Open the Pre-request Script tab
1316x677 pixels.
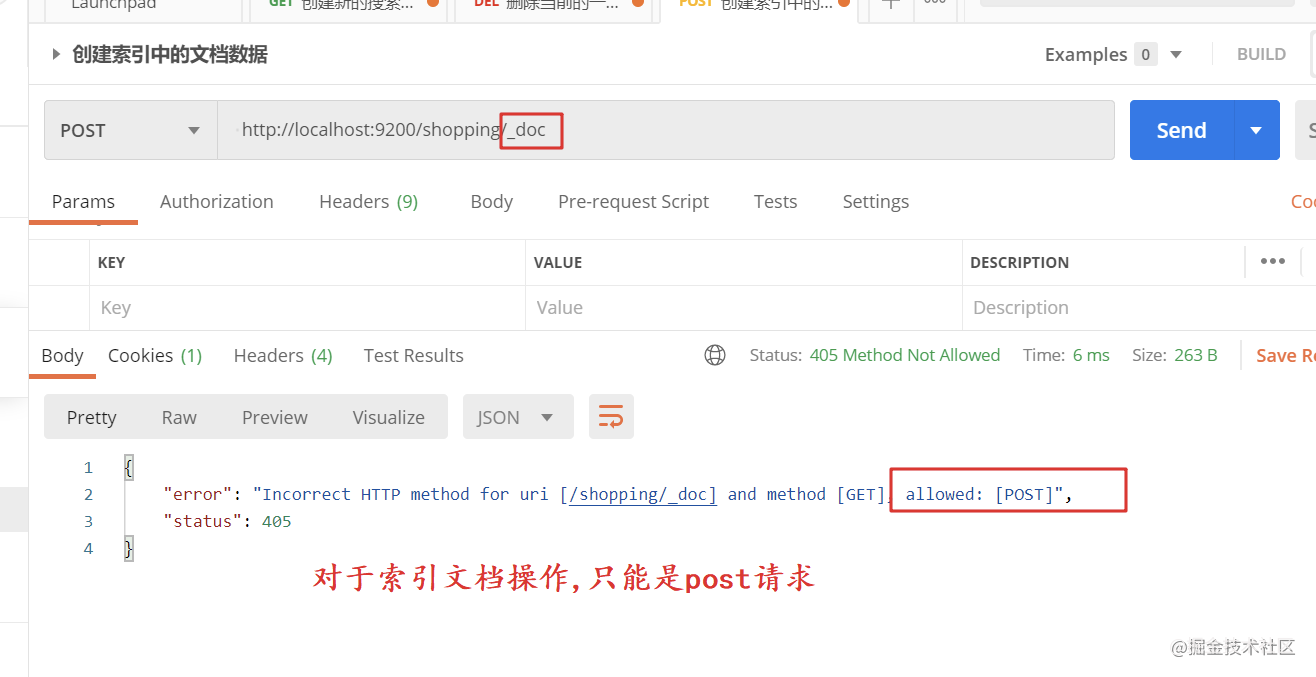point(633,201)
